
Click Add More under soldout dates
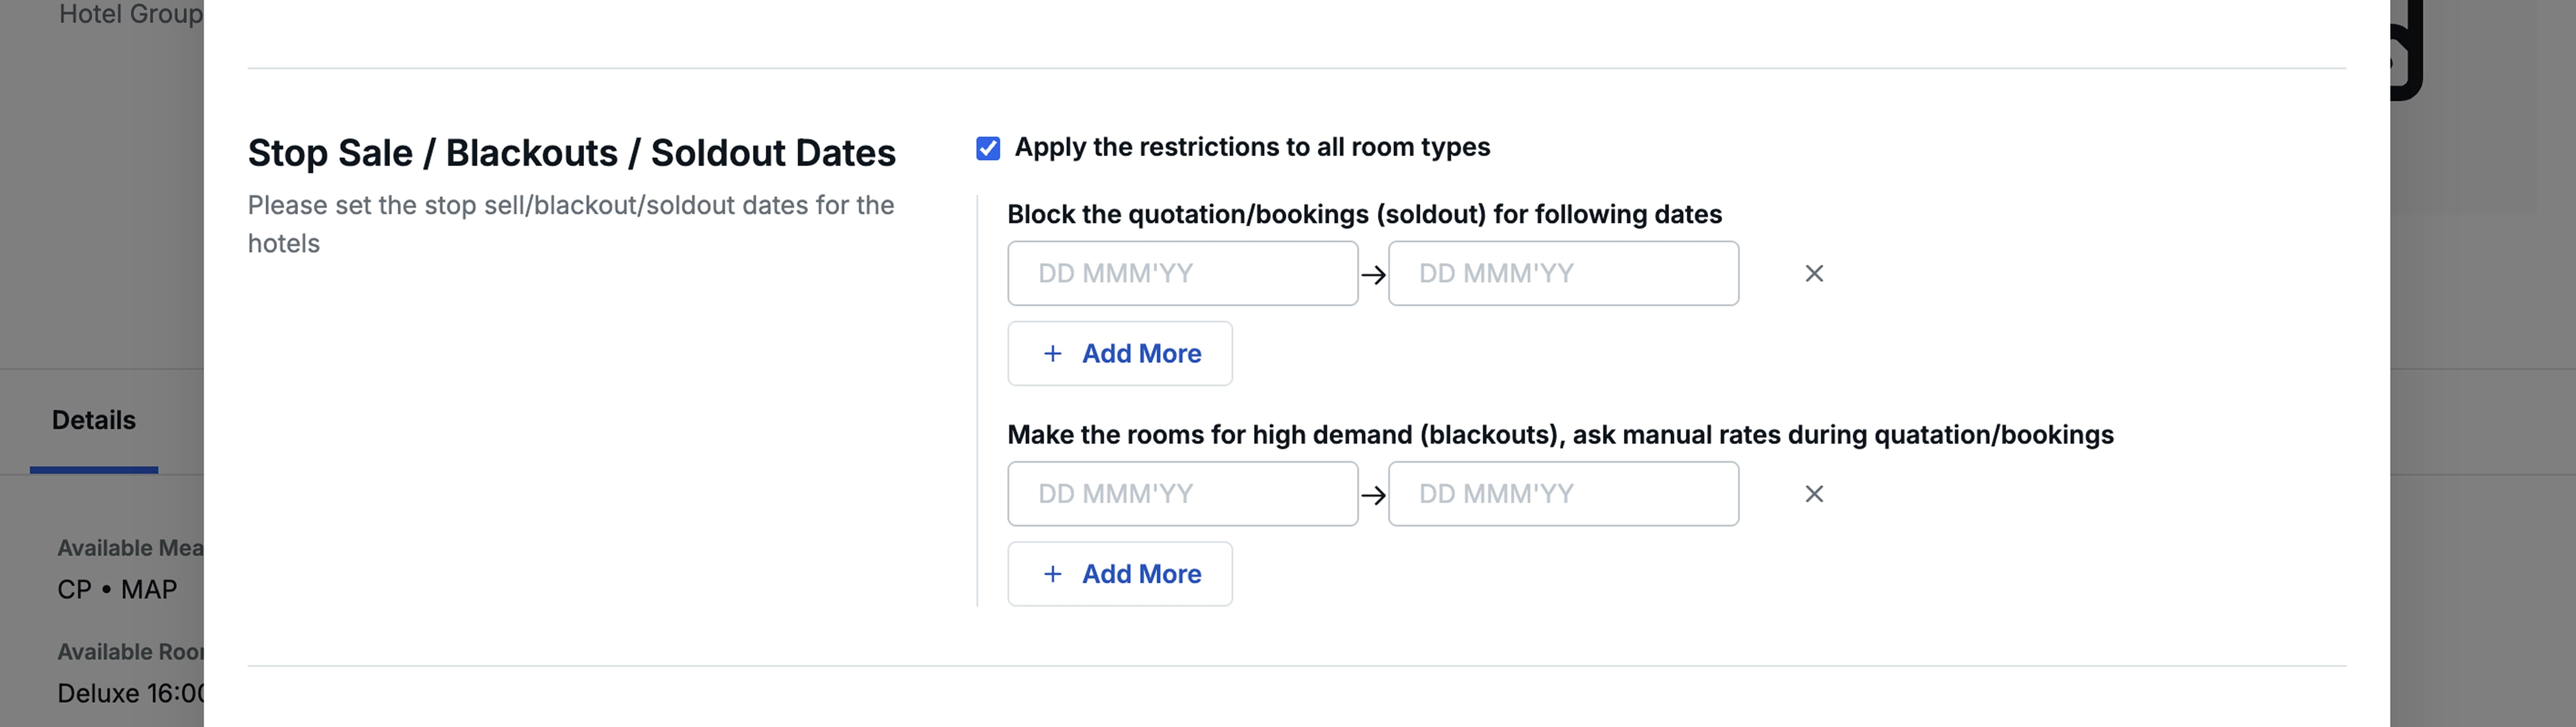[1120, 353]
